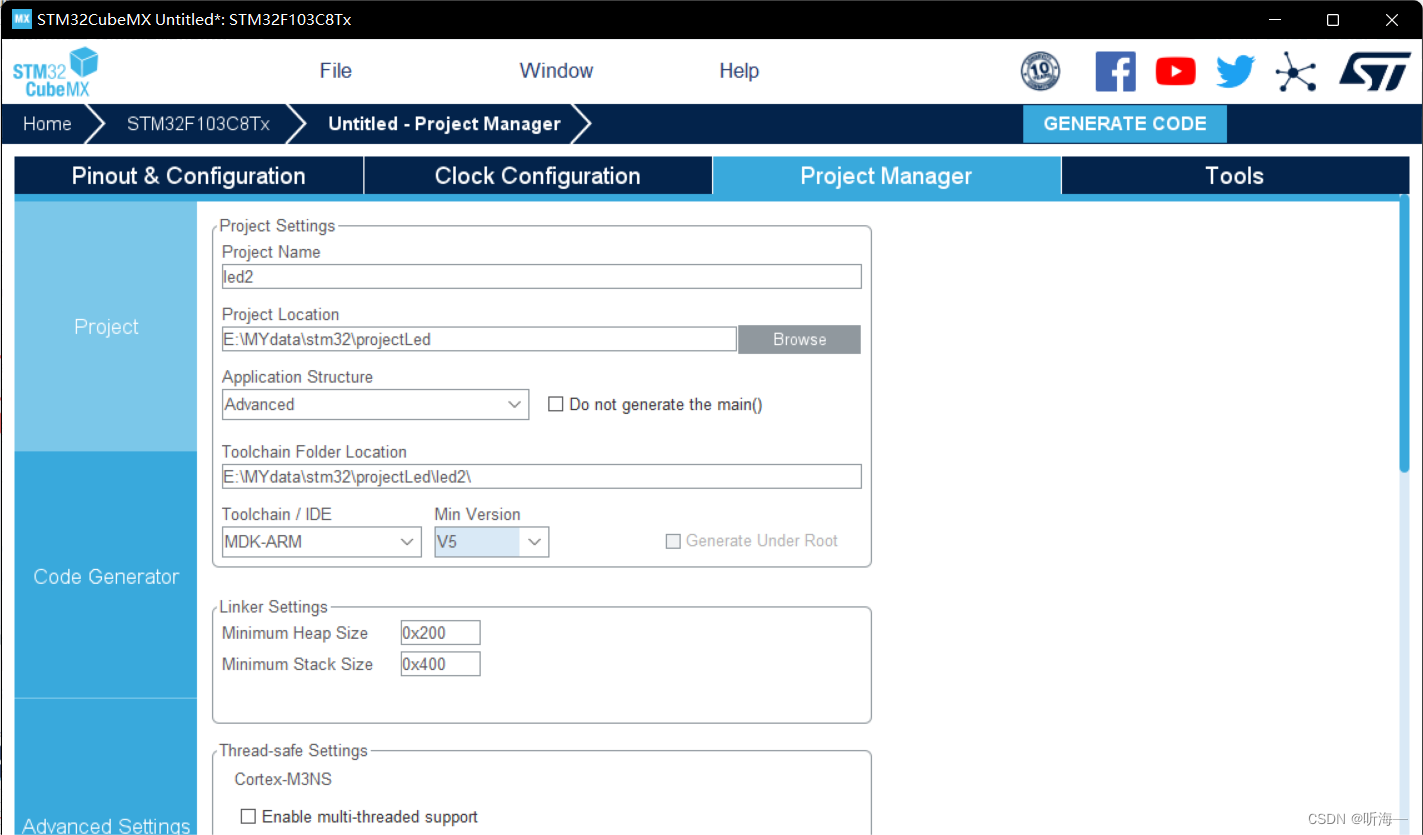Click Untitled - Project Manager breadcrumb
1423x835 pixels.
[444, 124]
